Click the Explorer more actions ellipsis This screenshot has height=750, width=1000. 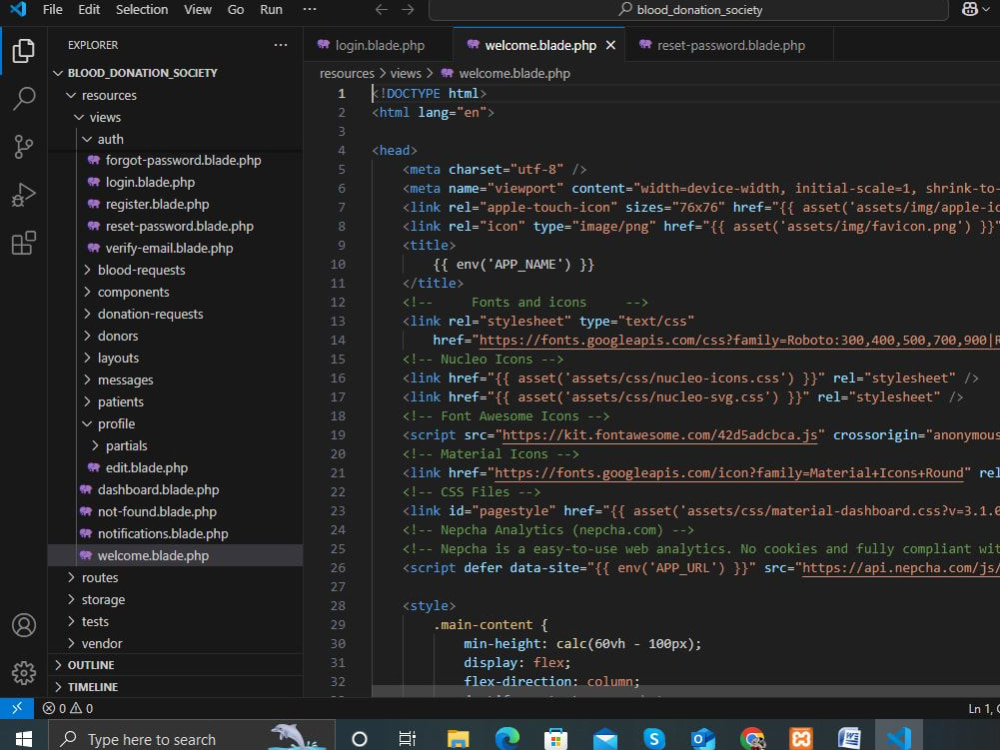[281, 45]
